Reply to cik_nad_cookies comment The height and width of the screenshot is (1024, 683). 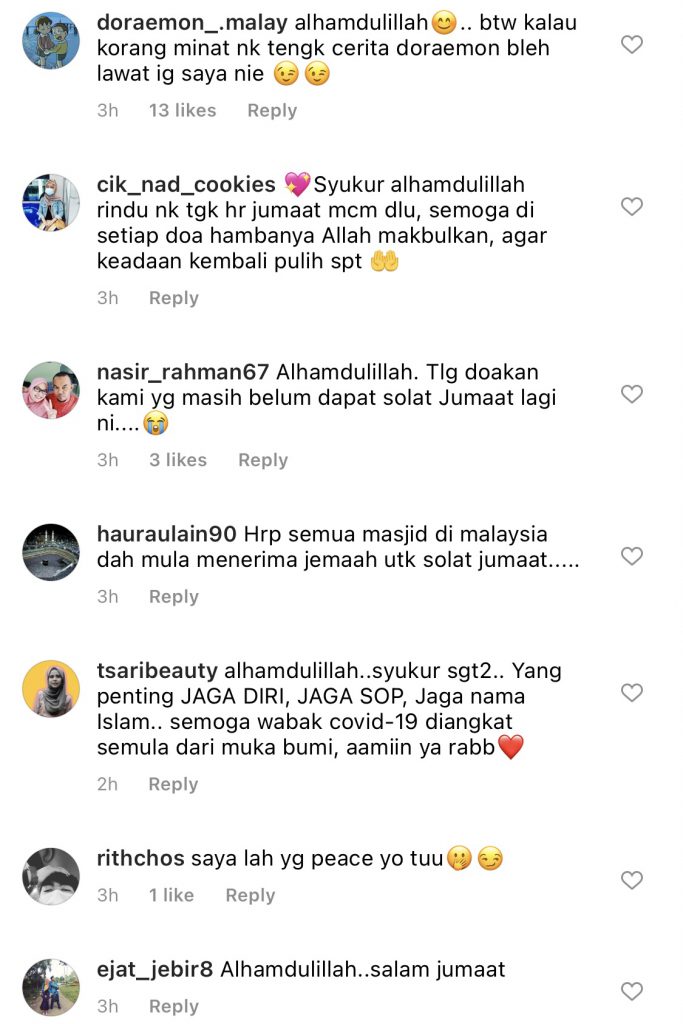coord(174,298)
